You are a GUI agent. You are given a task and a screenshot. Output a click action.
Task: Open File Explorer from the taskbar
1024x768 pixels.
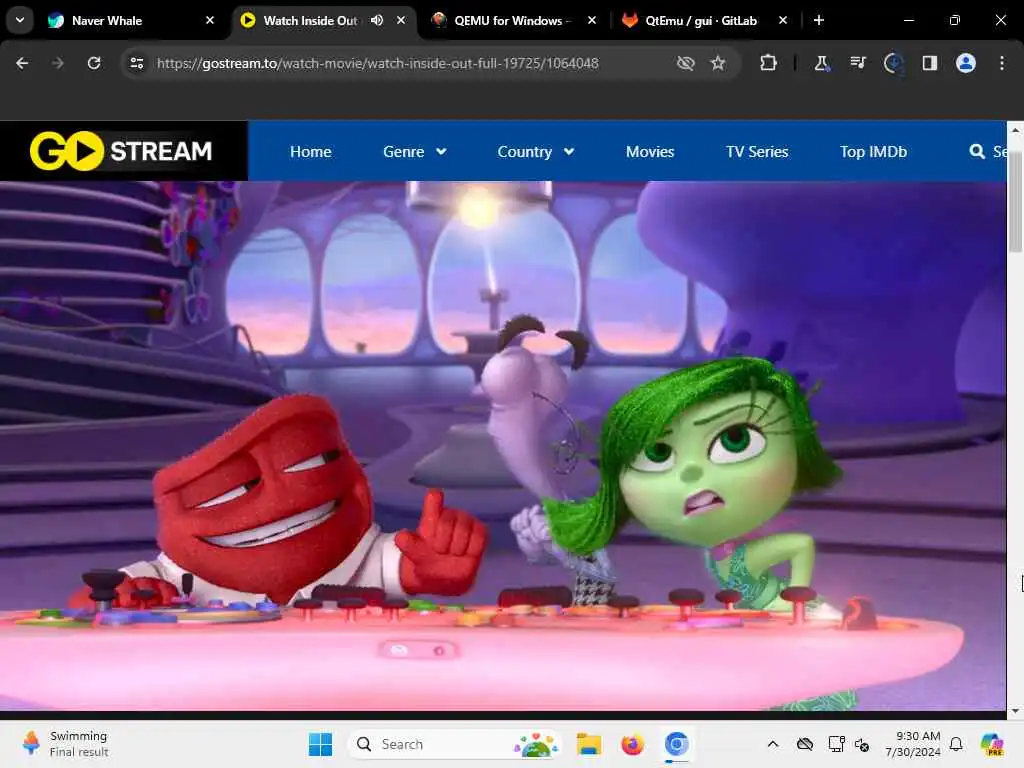pos(588,744)
